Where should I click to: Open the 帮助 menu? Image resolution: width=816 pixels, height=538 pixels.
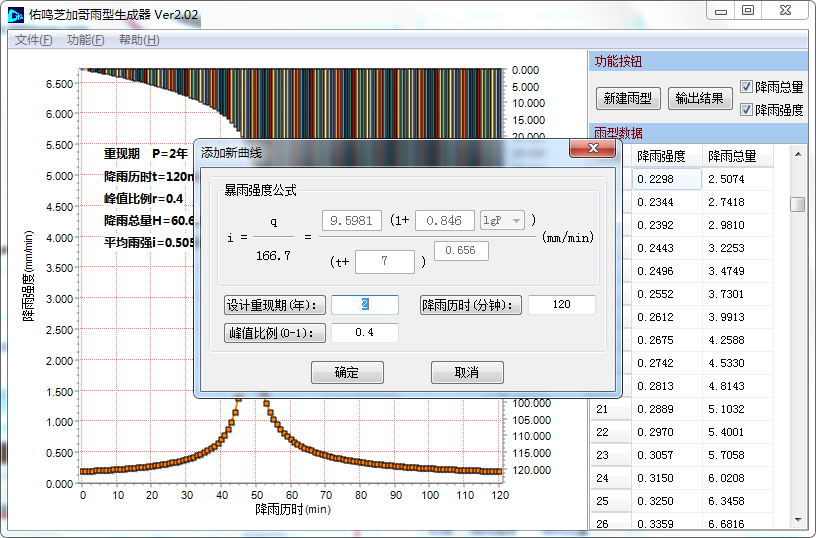point(138,40)
